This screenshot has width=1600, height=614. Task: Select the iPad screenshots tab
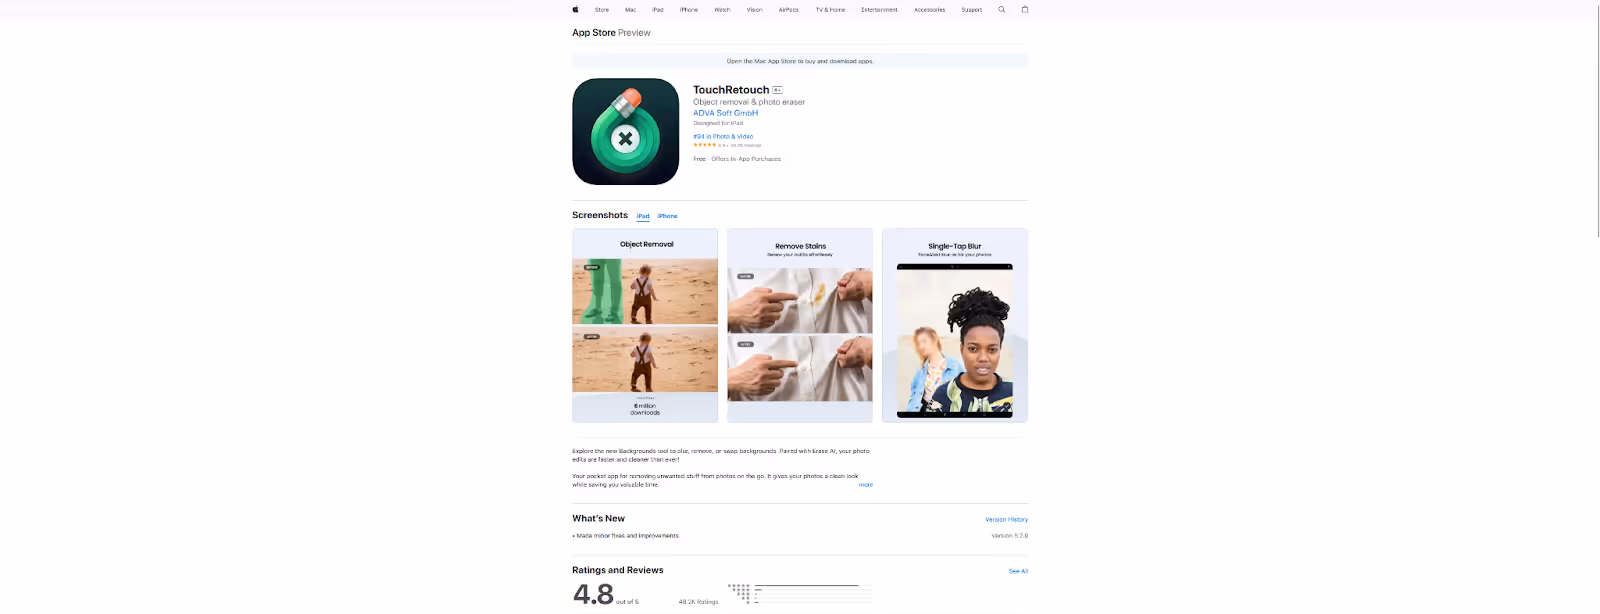click(x=643, y=216)
